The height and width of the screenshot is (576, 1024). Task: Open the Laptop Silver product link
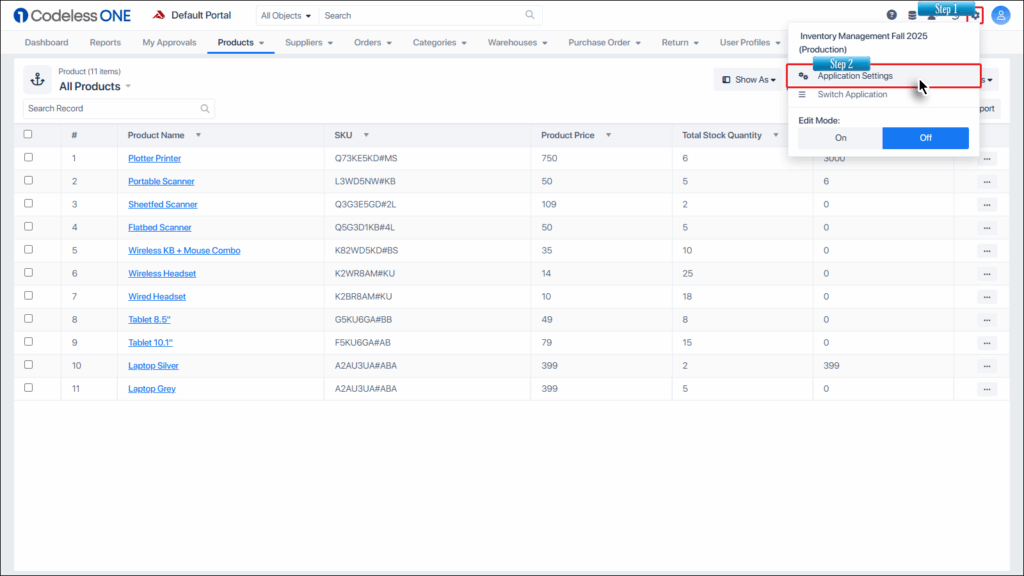tap(152, 365)
